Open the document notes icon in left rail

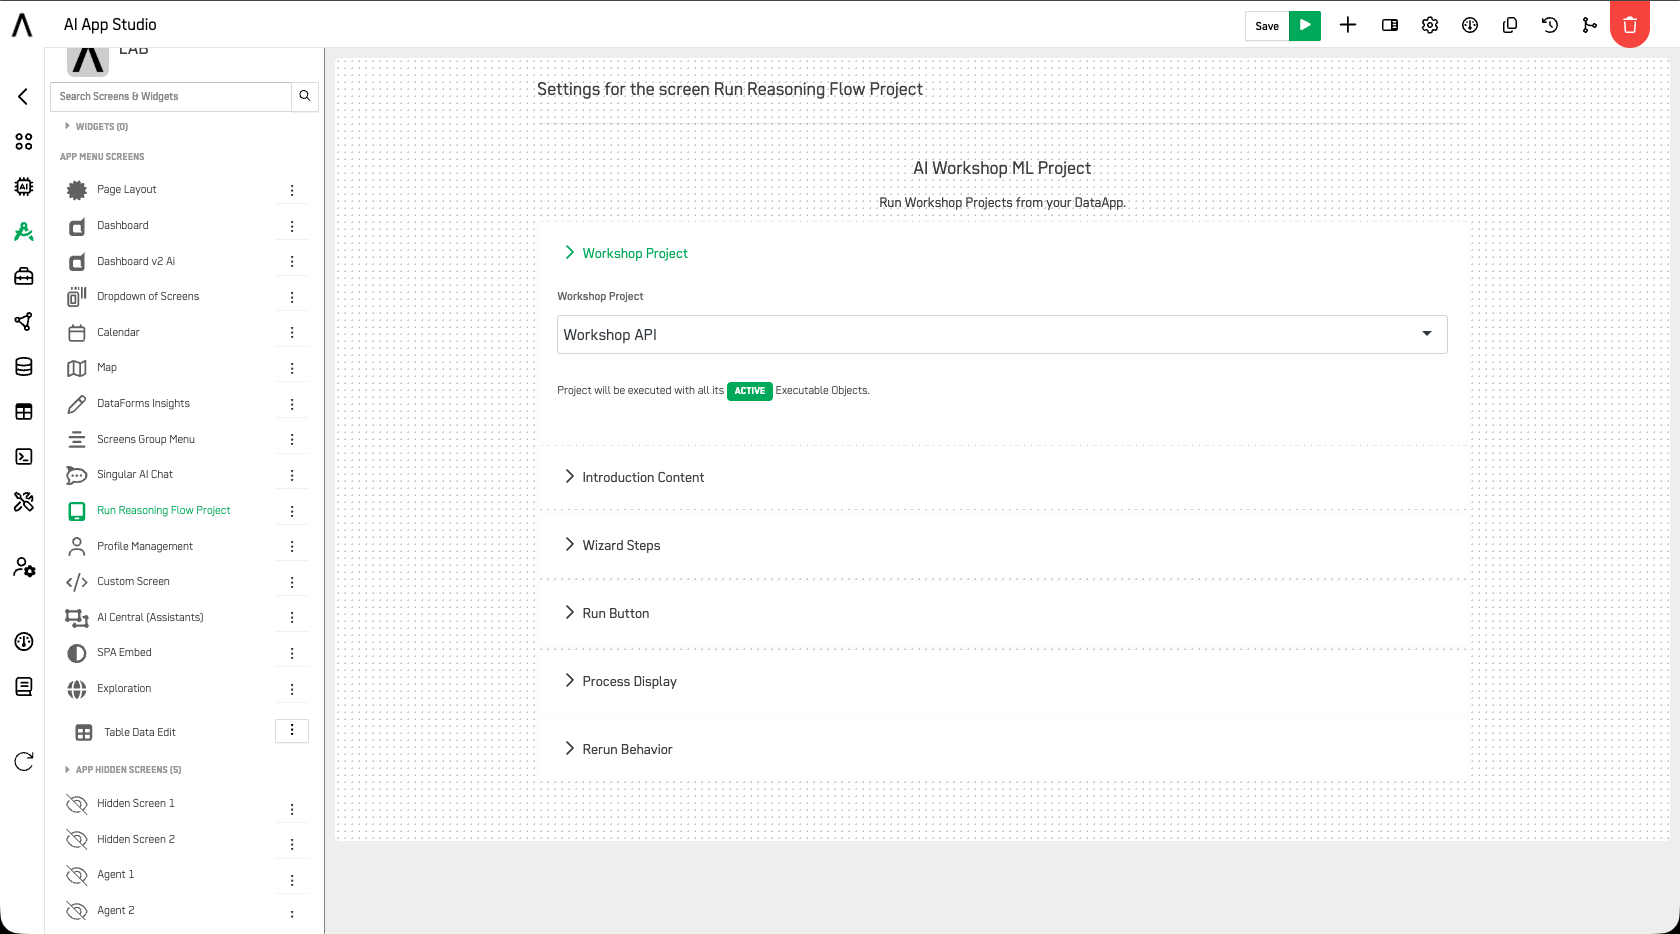(24, 686)
